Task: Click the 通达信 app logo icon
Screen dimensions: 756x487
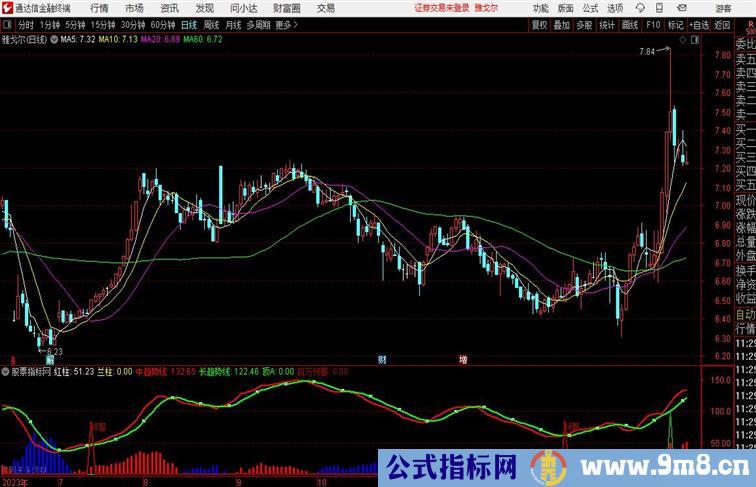Action: (x=8, y=8)
